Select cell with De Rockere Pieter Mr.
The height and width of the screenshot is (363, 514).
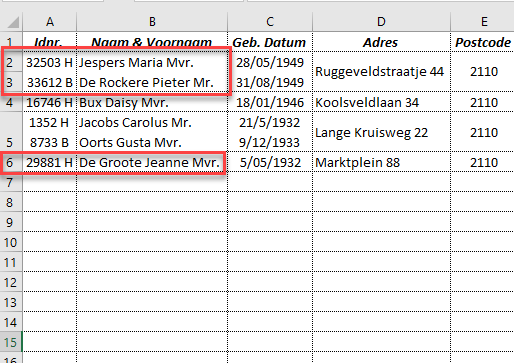(152, 82)
